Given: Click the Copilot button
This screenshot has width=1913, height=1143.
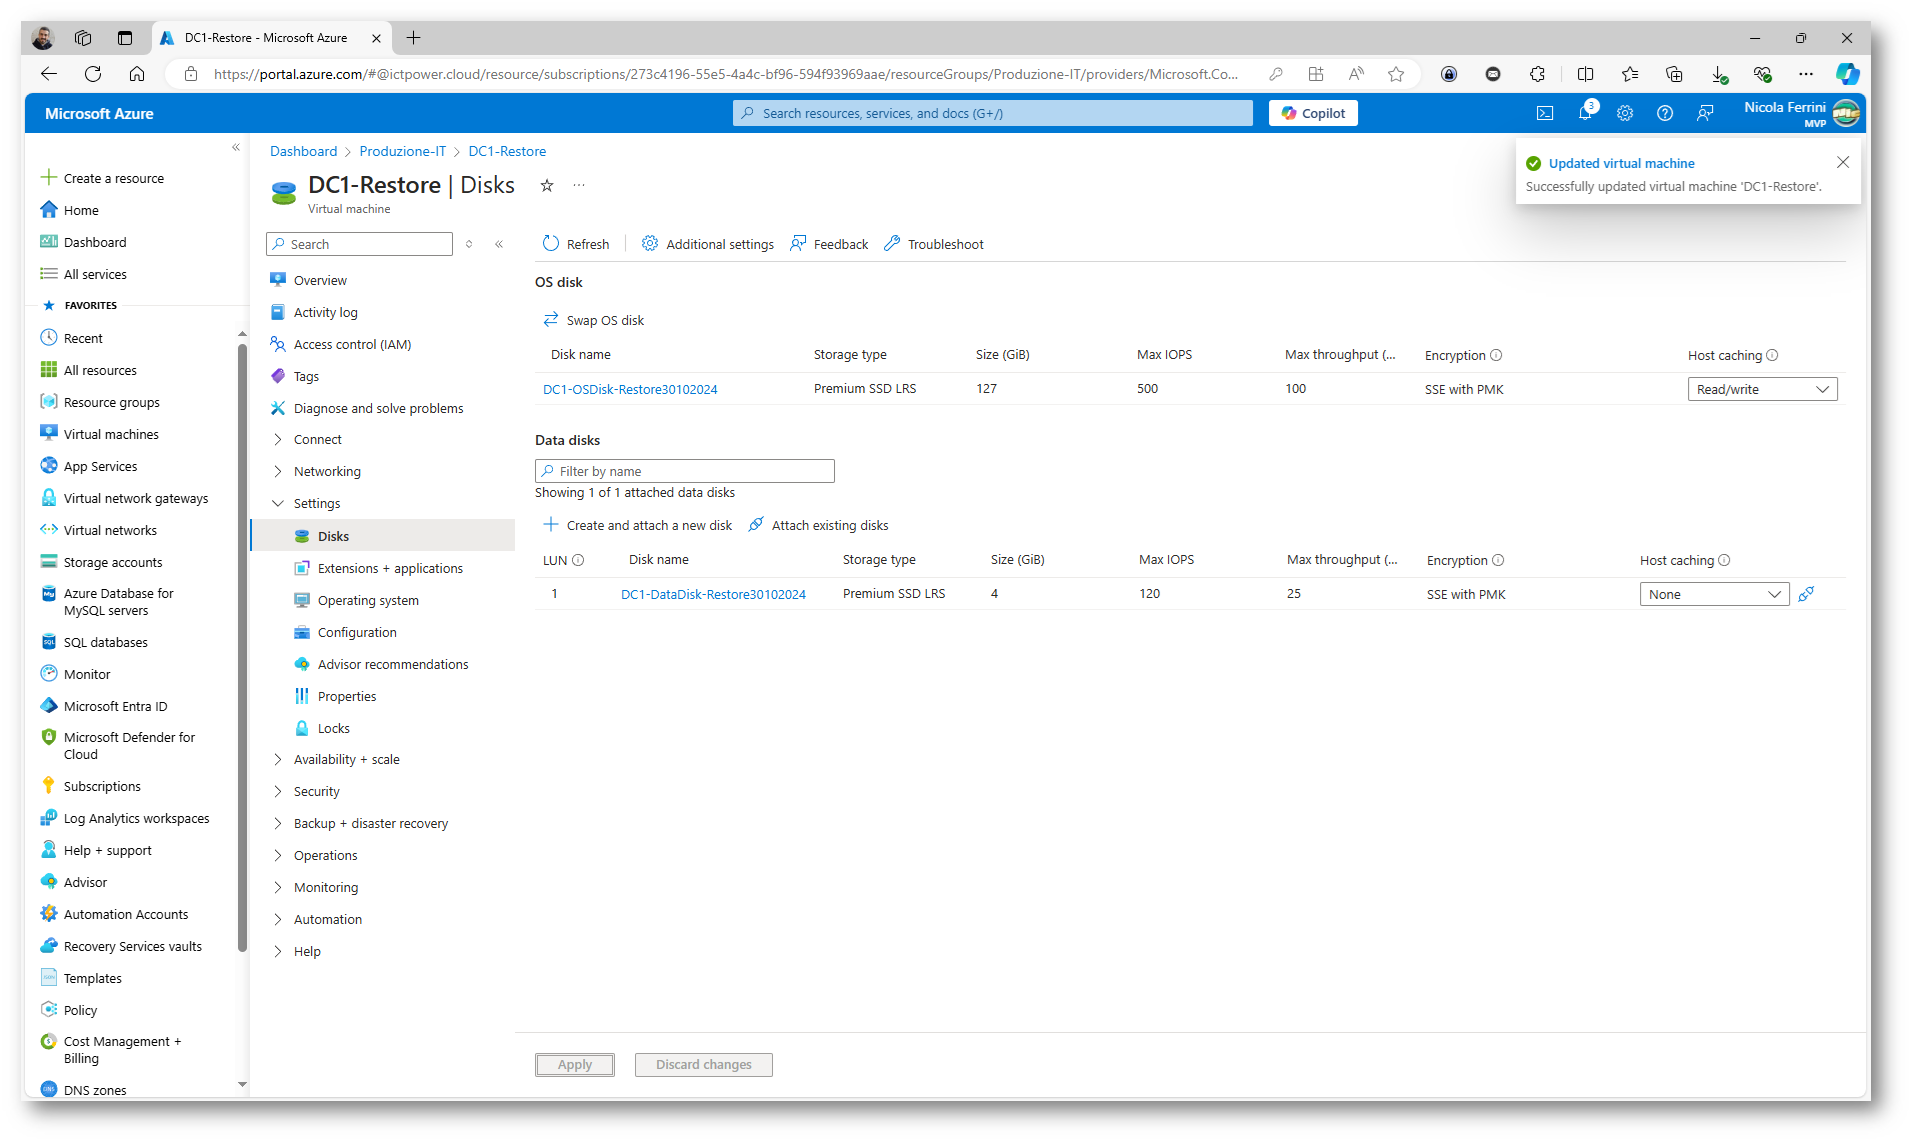Looking at the screenshot, I should click(1313, 114).
